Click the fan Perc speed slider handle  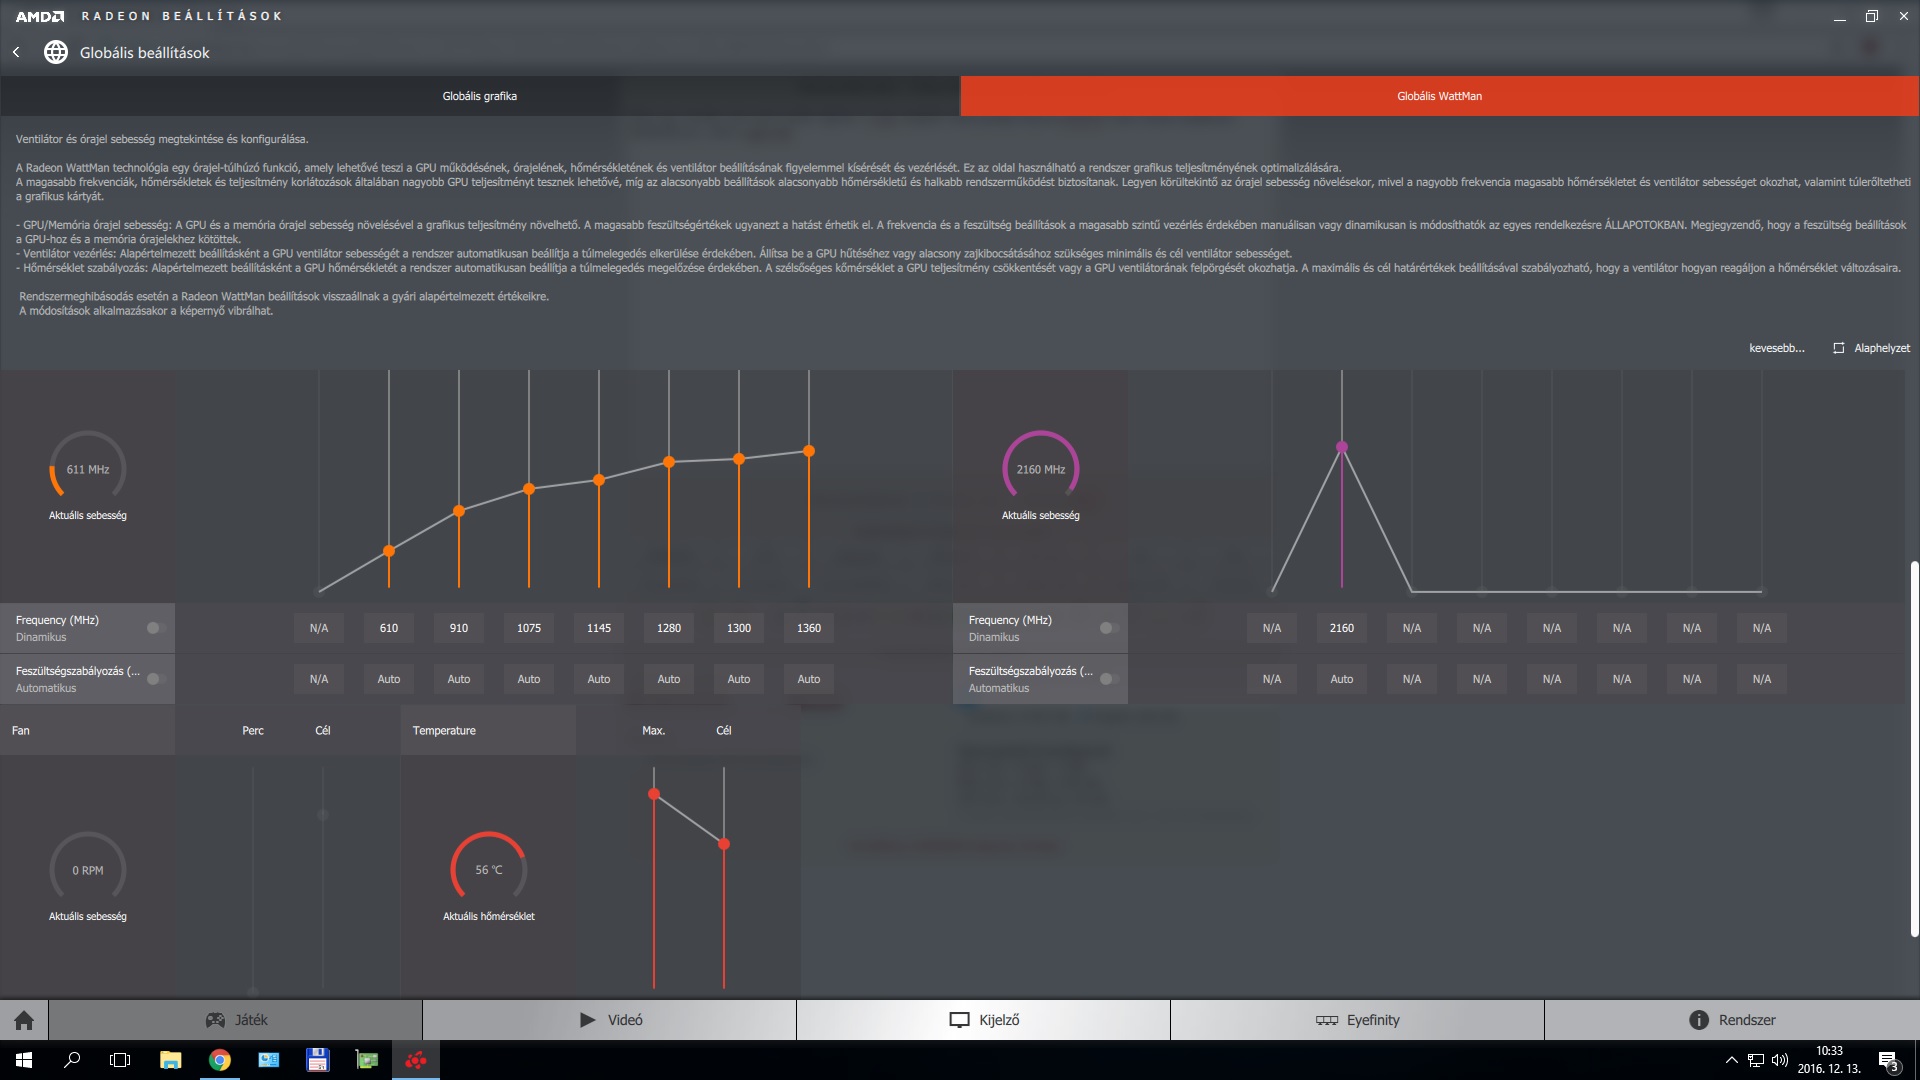pyautogui.click(x=253, y=991)
